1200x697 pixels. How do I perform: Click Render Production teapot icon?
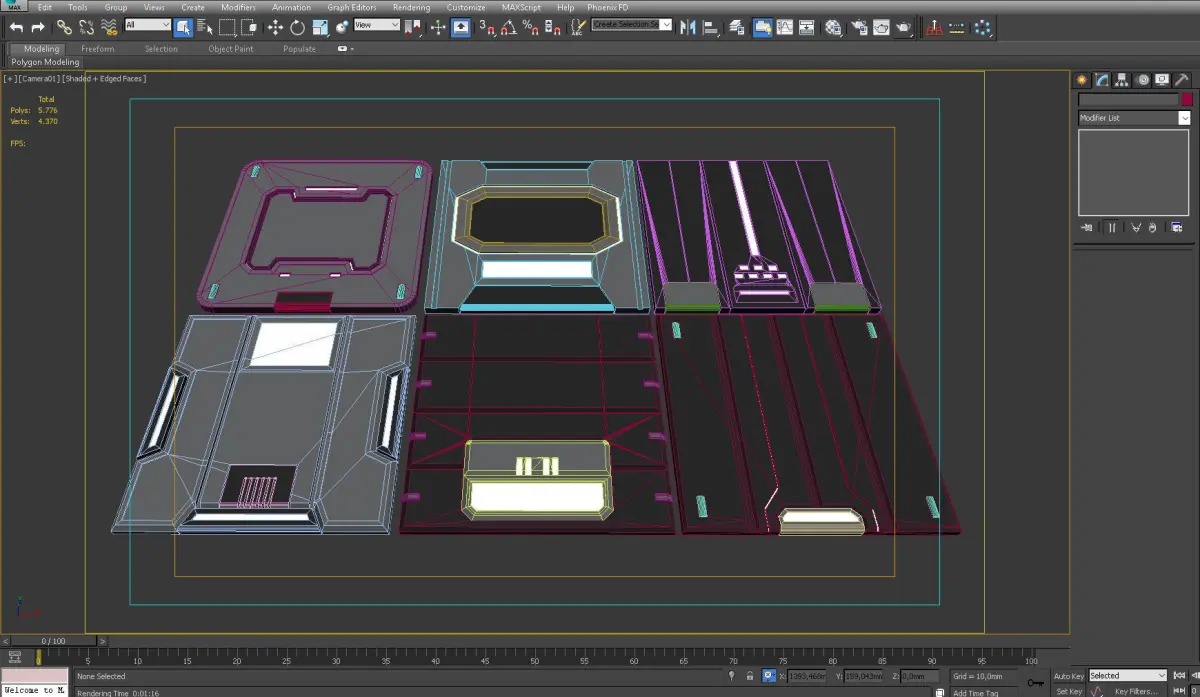tap(904, 27)
